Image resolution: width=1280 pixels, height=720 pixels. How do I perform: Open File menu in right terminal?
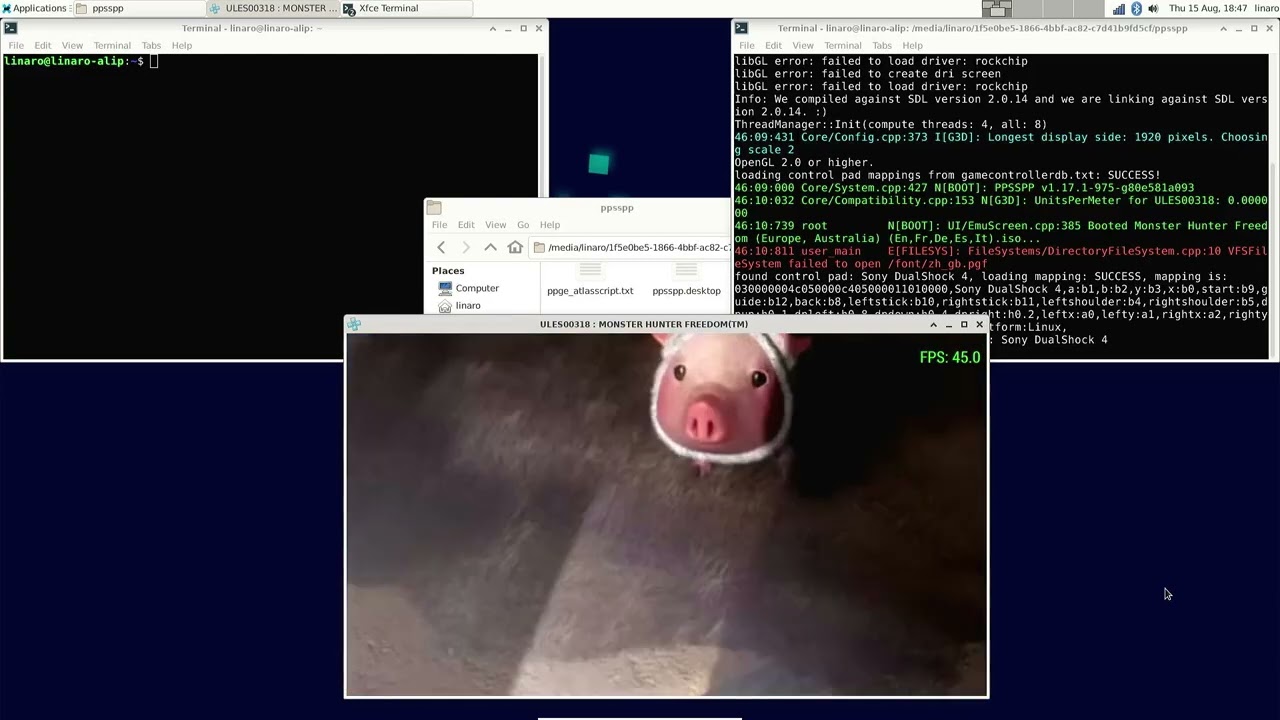coord(747,45)
